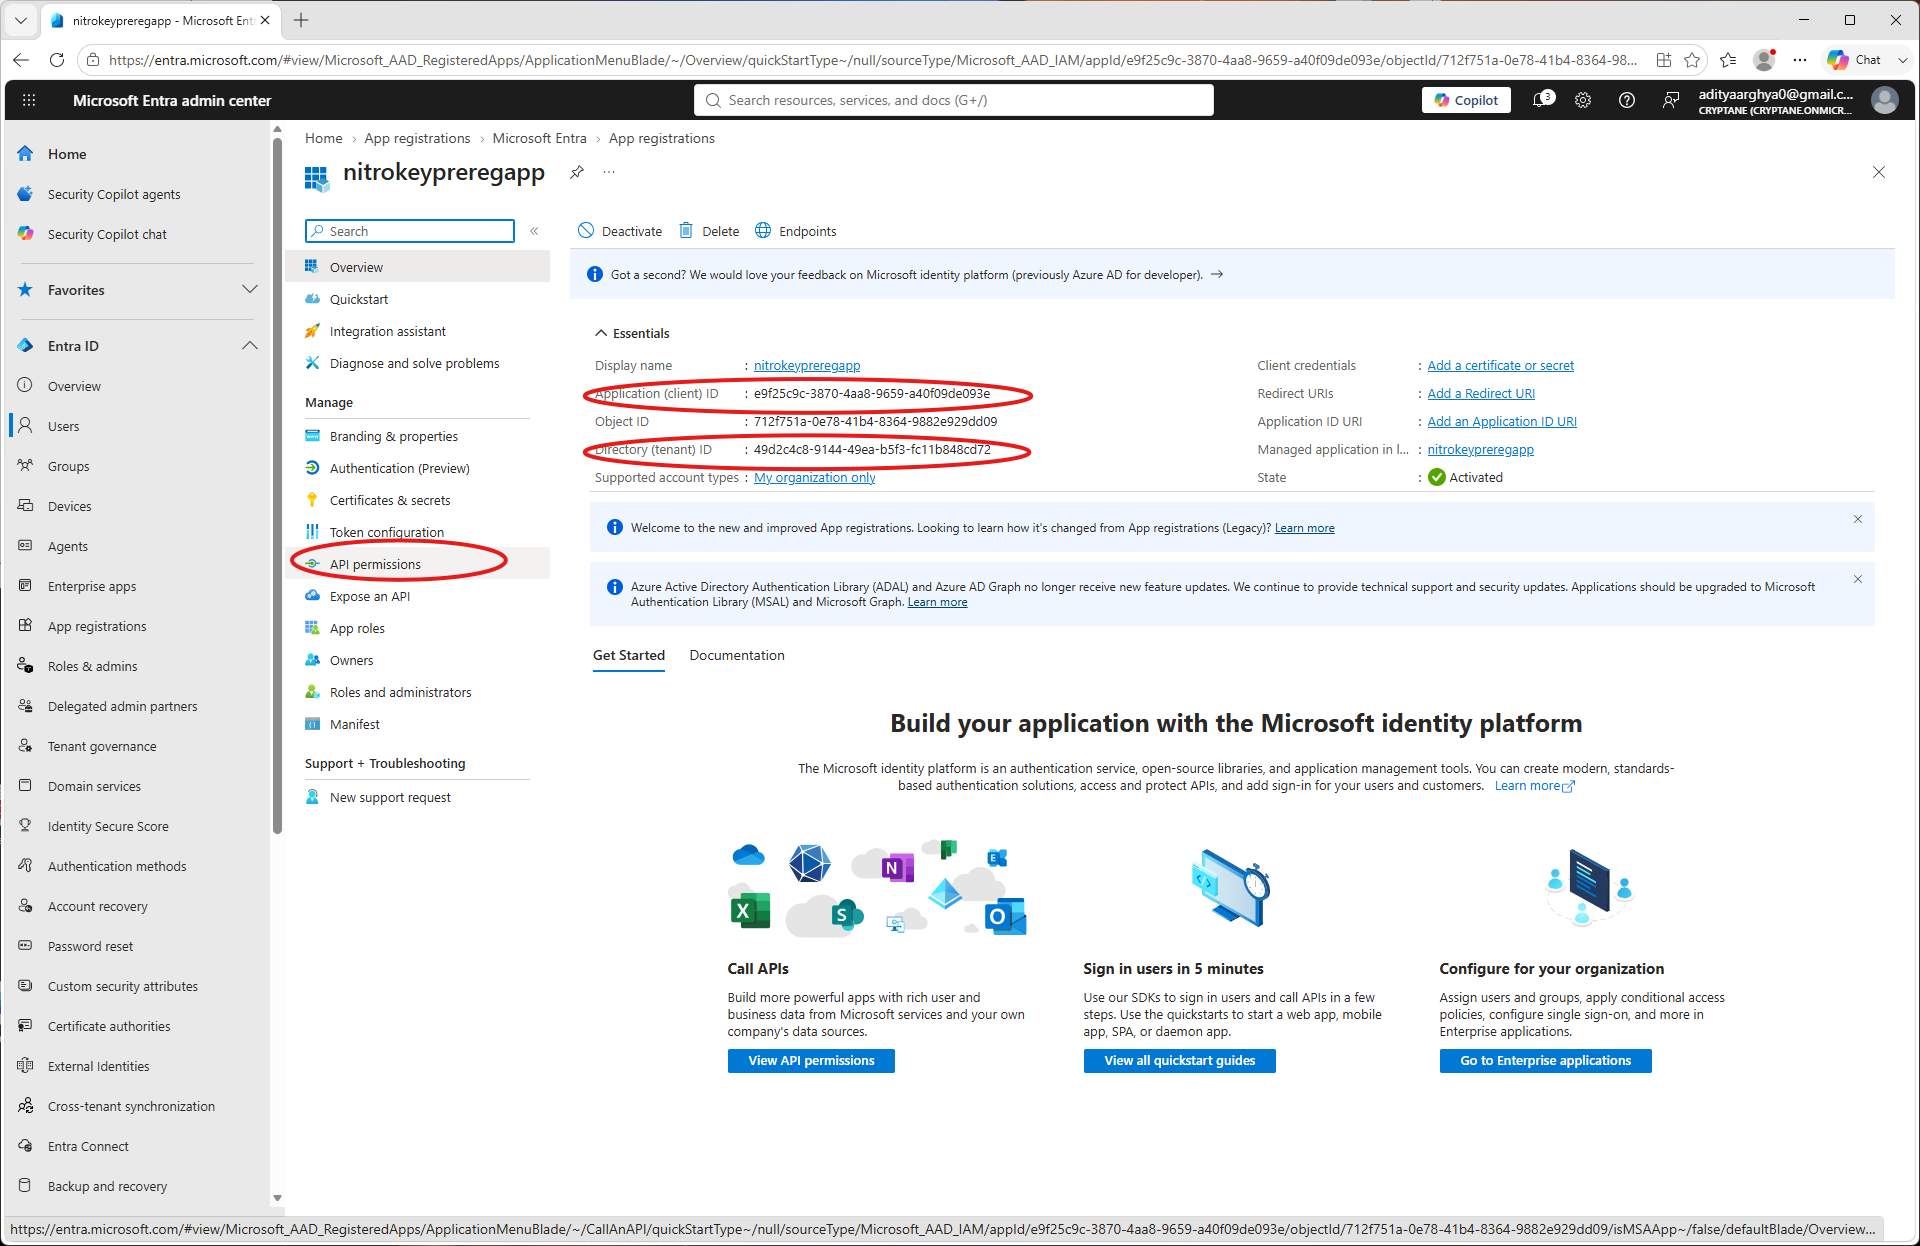Open Manifest menu item
Screen dimensions: 1920x1246
click(355, 724)
